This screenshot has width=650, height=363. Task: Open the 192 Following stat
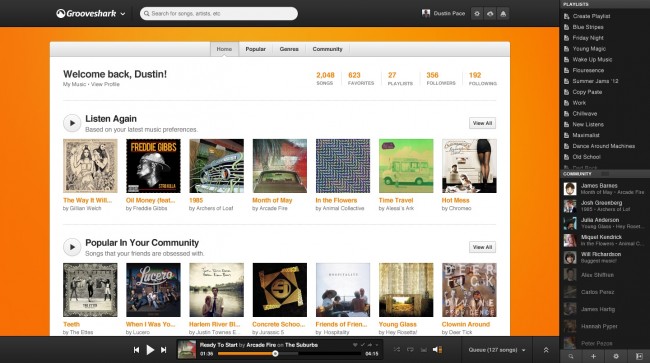(483, 78)
